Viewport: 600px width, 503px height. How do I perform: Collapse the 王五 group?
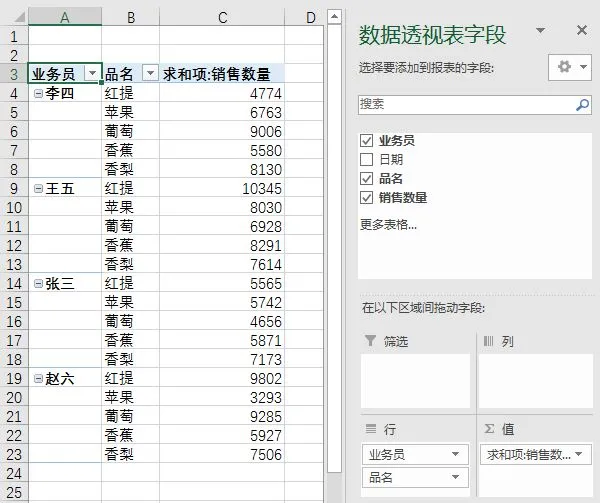coord(38,188)
